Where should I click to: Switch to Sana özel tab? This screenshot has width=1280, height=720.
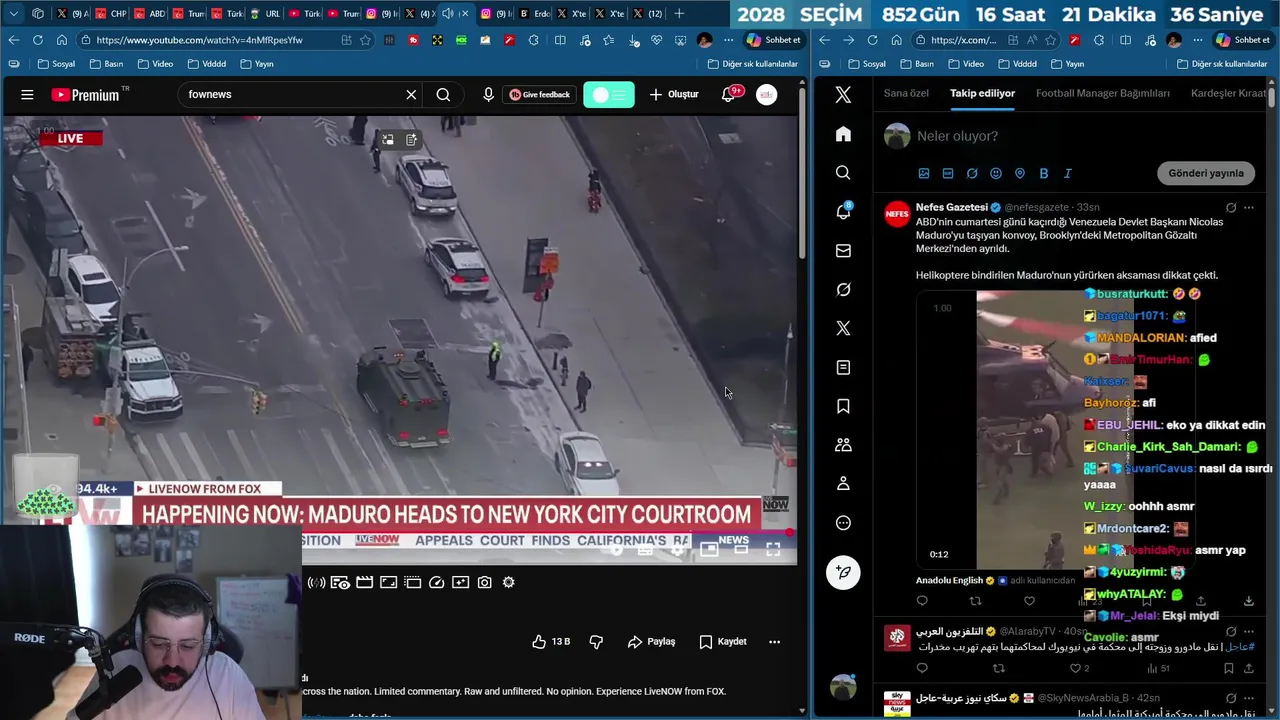click(x=906, y=93)
